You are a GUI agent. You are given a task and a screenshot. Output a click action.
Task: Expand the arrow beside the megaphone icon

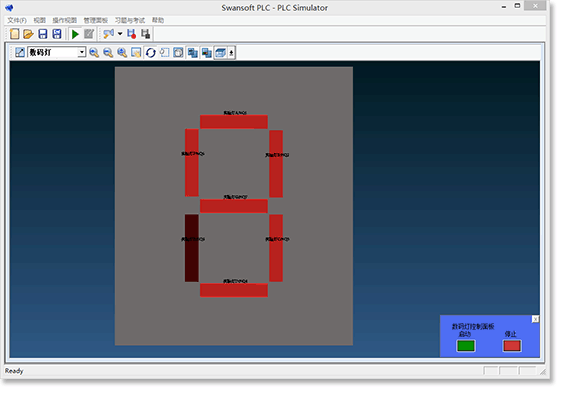click(120, 34)
